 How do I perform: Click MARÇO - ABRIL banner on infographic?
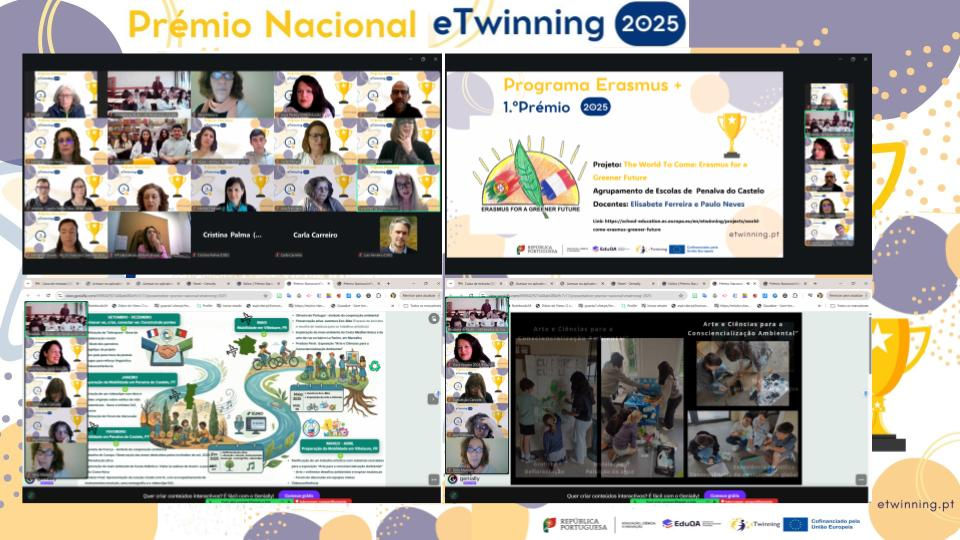click(339, 445)
